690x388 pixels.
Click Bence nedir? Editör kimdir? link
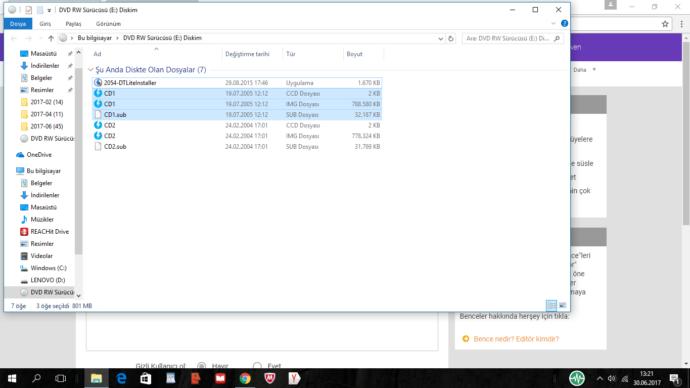[516, 339]
